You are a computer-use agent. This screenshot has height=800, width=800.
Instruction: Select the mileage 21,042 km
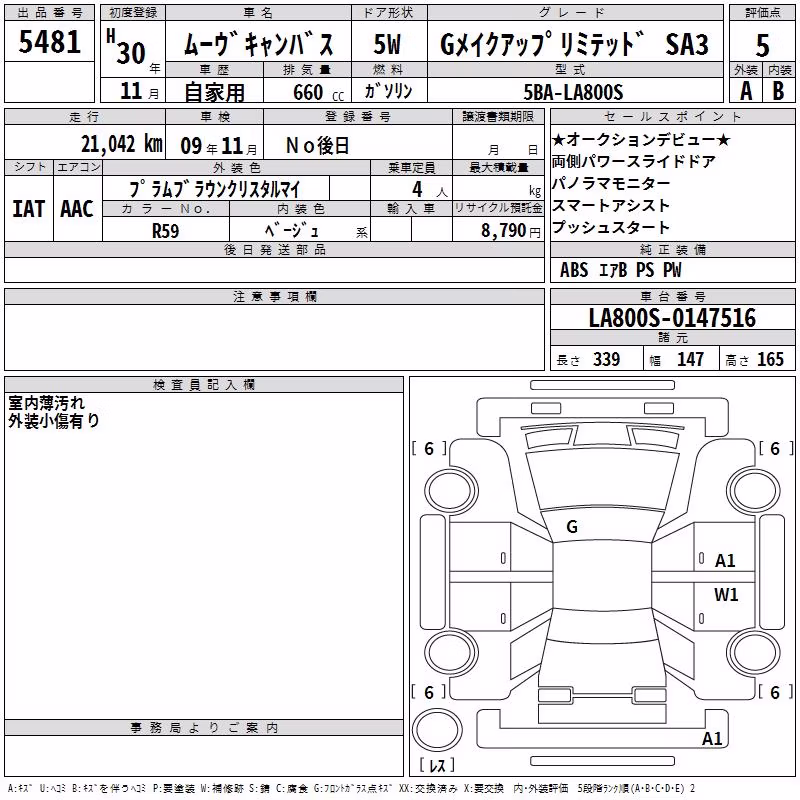click(122, 144)
